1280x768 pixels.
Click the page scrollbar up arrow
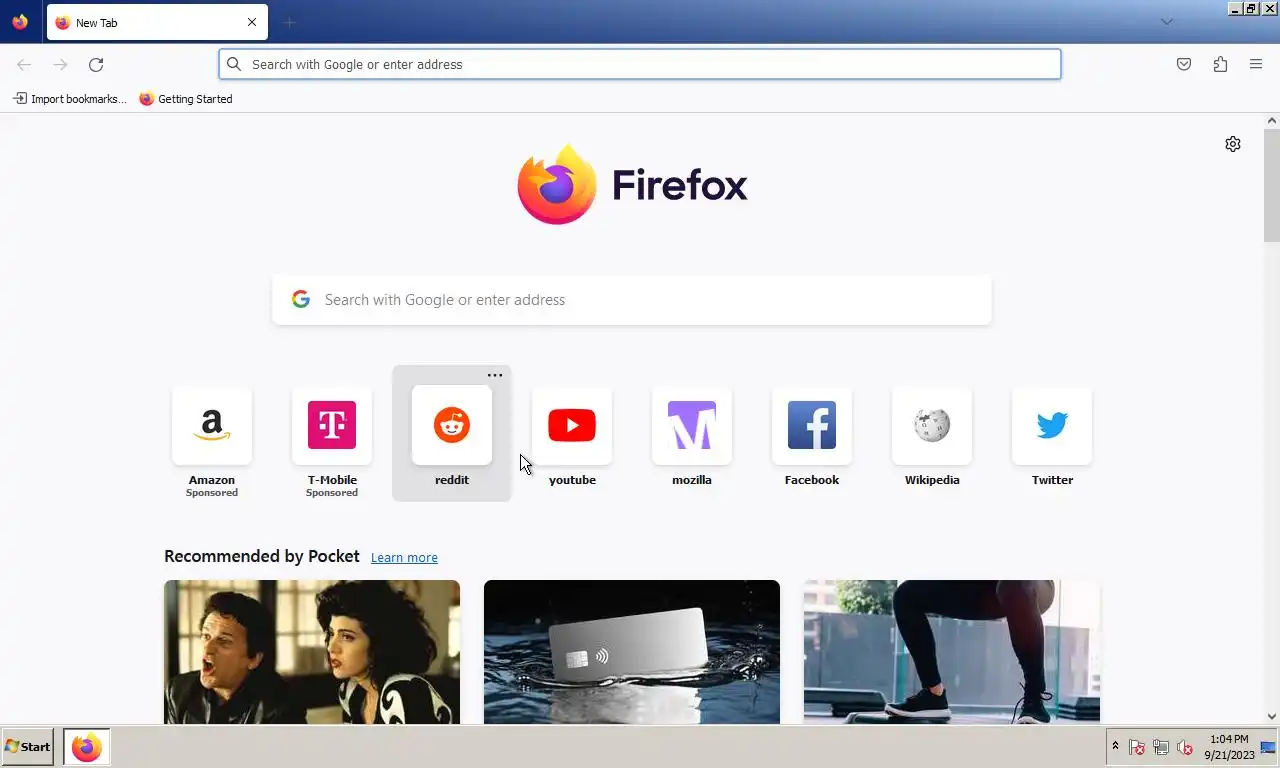pos(1272,121)
